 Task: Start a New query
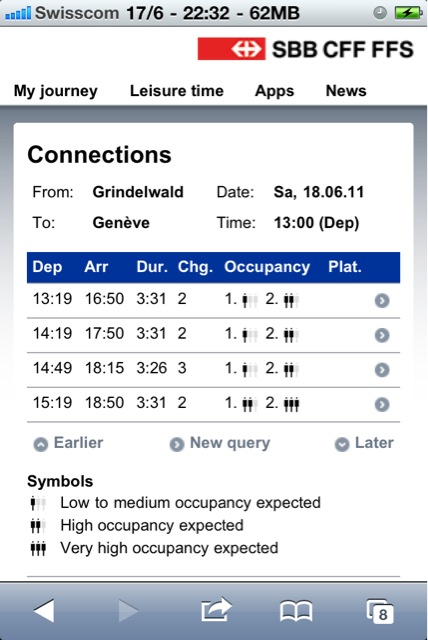[x=220, y=443]
